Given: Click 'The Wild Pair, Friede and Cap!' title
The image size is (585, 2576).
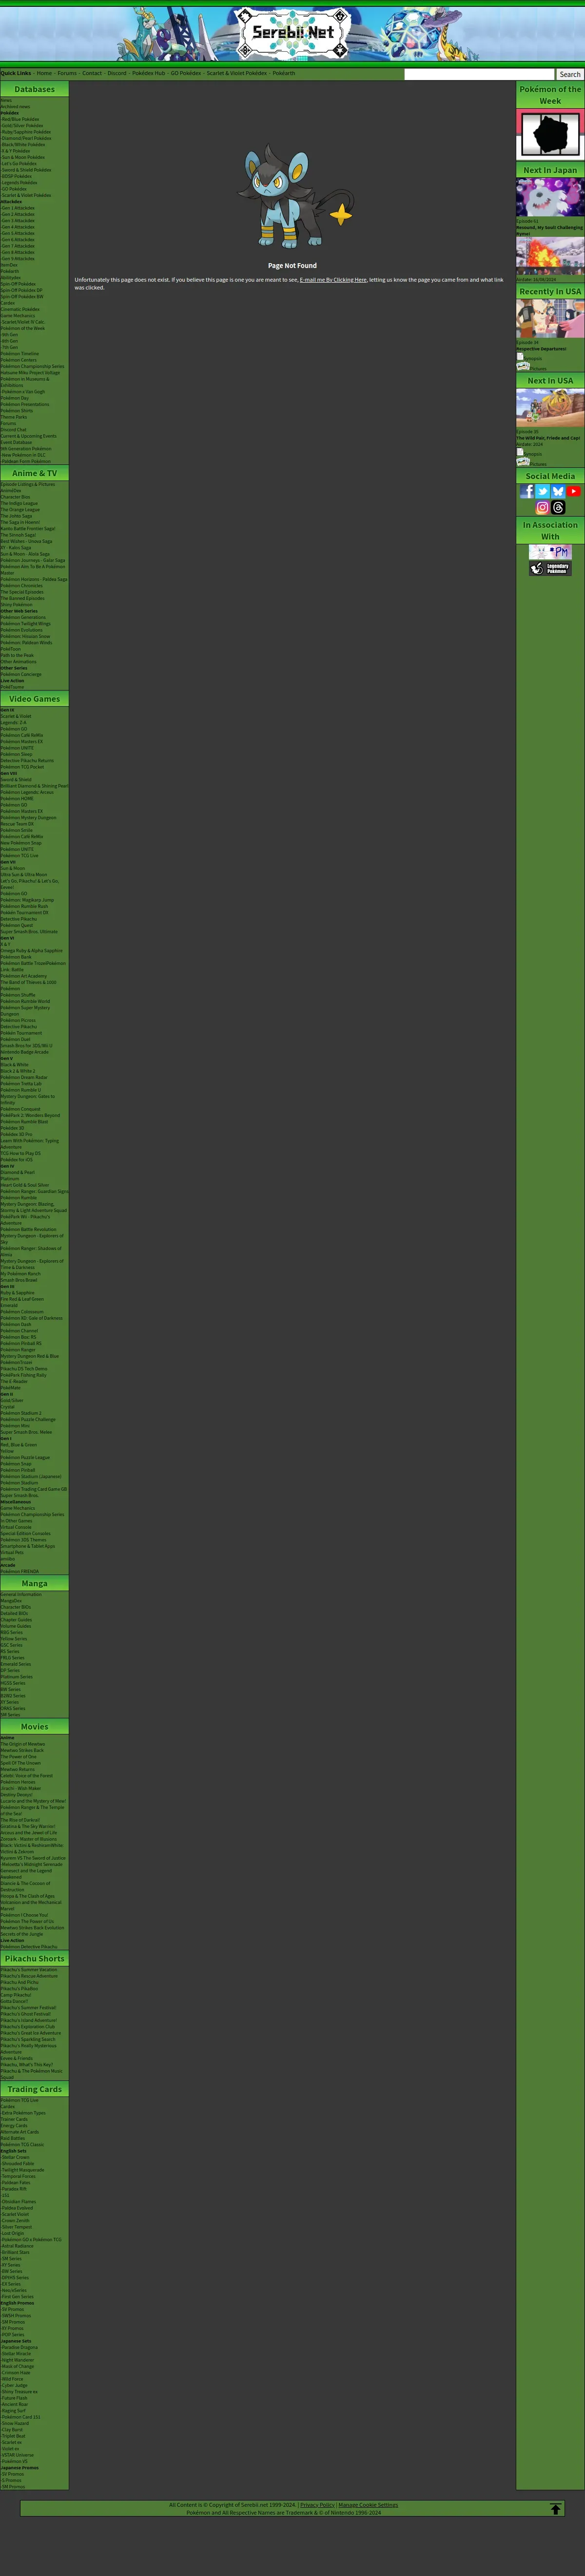Looking at the screenshot, I should (x=548, y=438).
